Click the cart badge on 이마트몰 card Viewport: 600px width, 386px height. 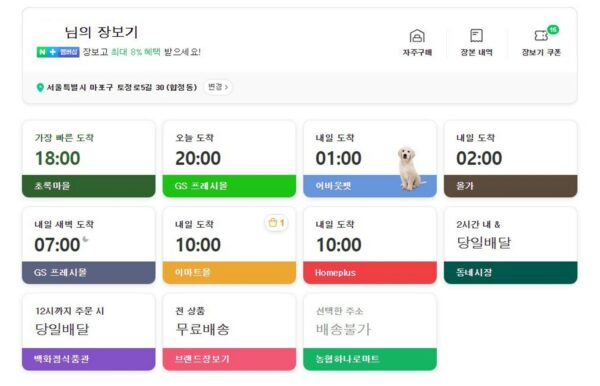[x=276, y=223]
